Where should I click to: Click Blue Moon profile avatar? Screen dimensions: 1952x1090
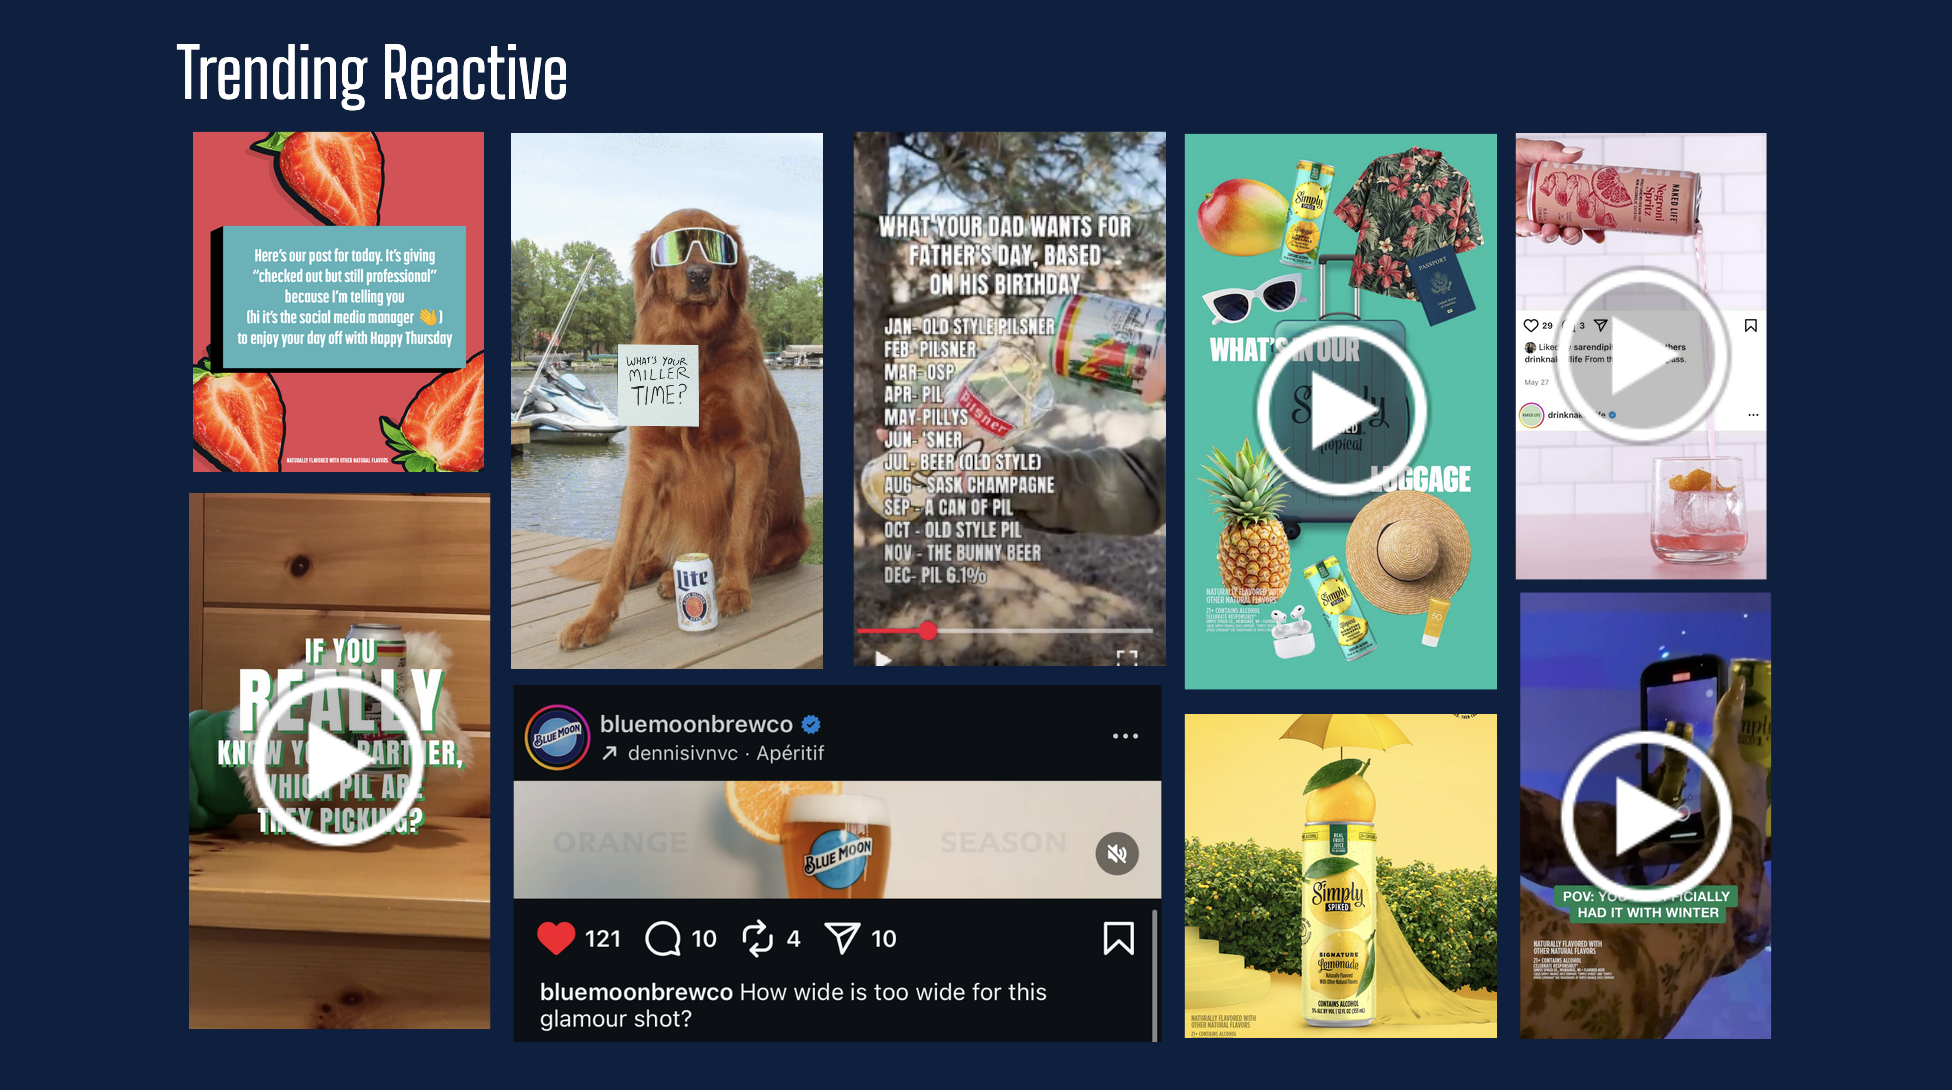pos(557,738)
